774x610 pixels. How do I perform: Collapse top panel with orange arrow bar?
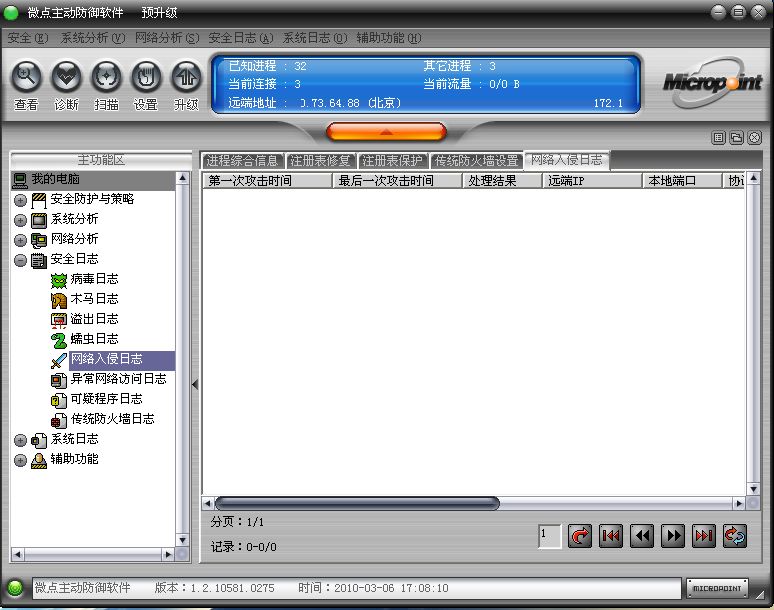pyautogui.click(x=386, y=132)
